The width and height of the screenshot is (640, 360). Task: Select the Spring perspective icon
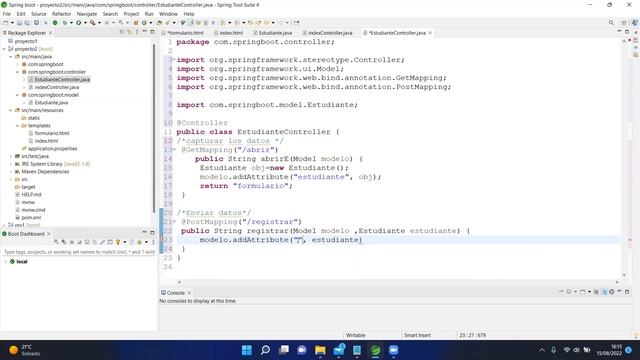point(635,23)
